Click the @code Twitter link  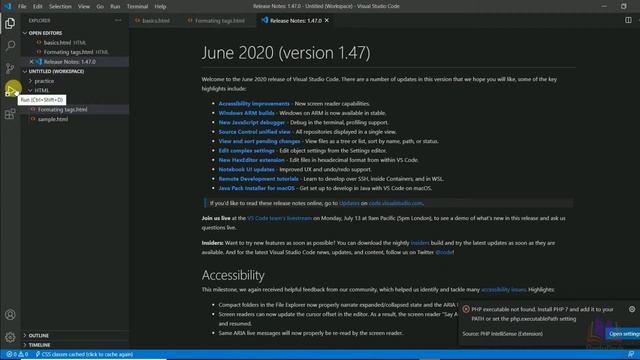[x=444, y=252]
